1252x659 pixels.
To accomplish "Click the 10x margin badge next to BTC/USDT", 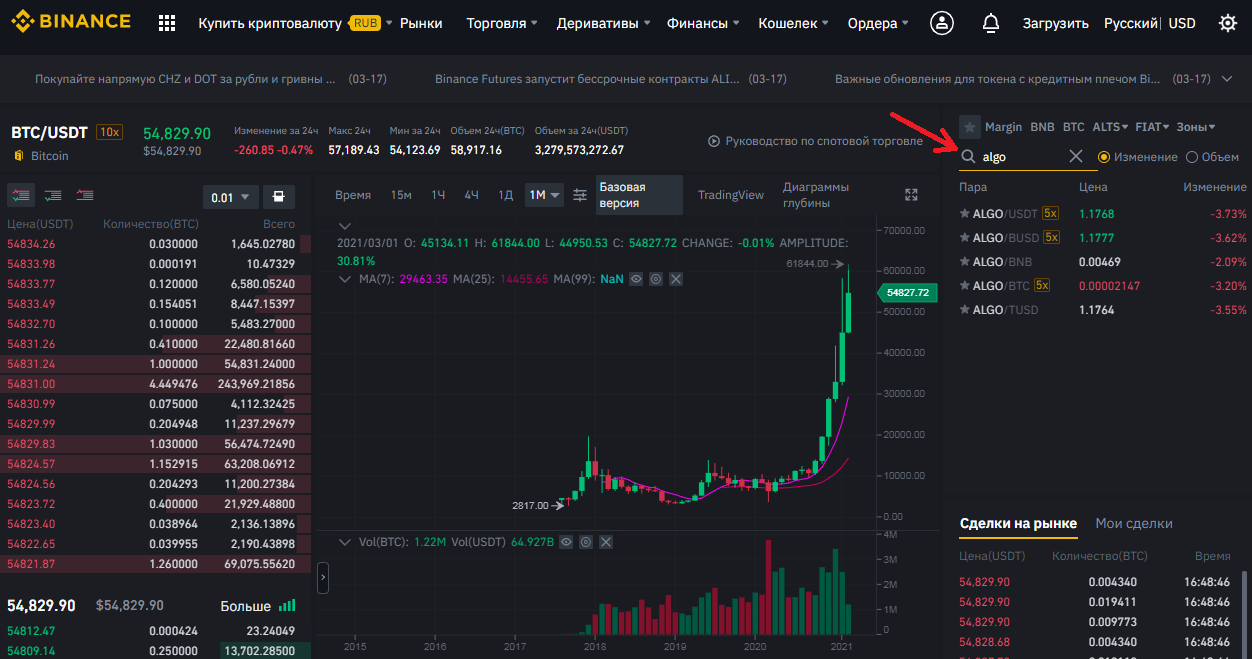I will [x=109, y=132].
